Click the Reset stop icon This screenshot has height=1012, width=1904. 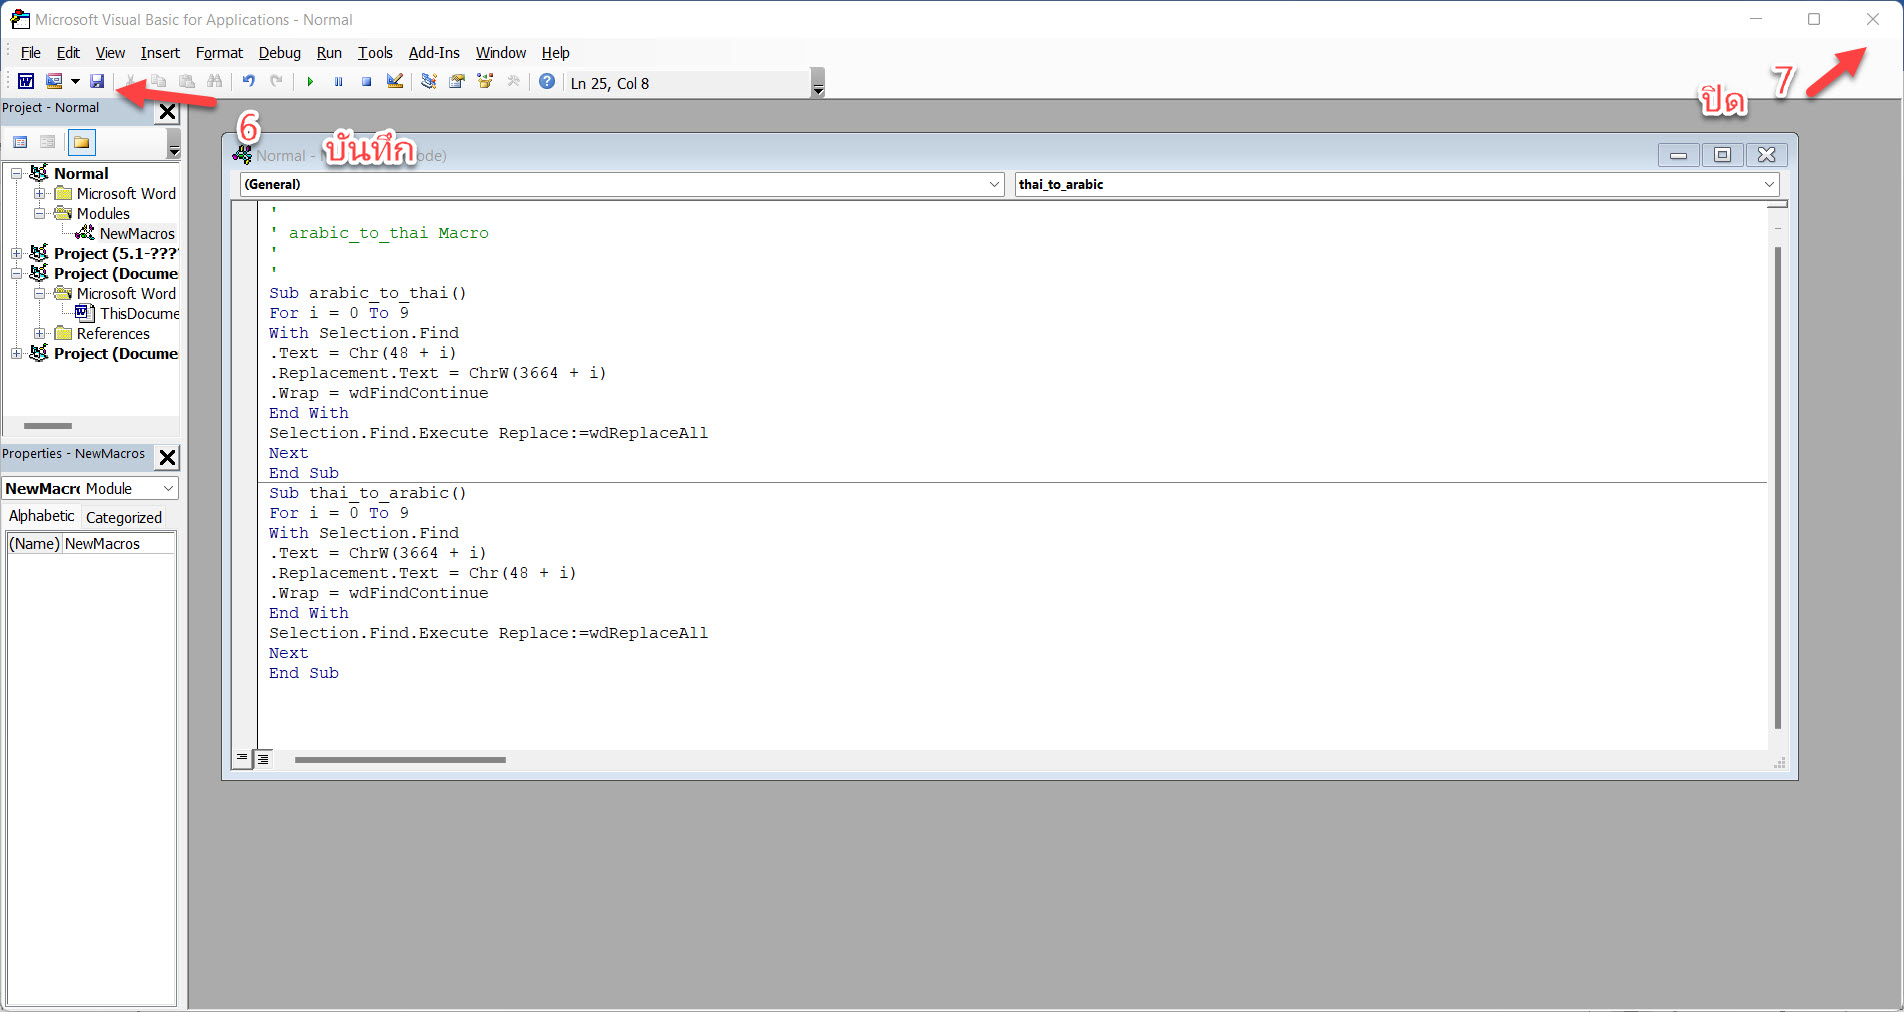coord(366,82)
